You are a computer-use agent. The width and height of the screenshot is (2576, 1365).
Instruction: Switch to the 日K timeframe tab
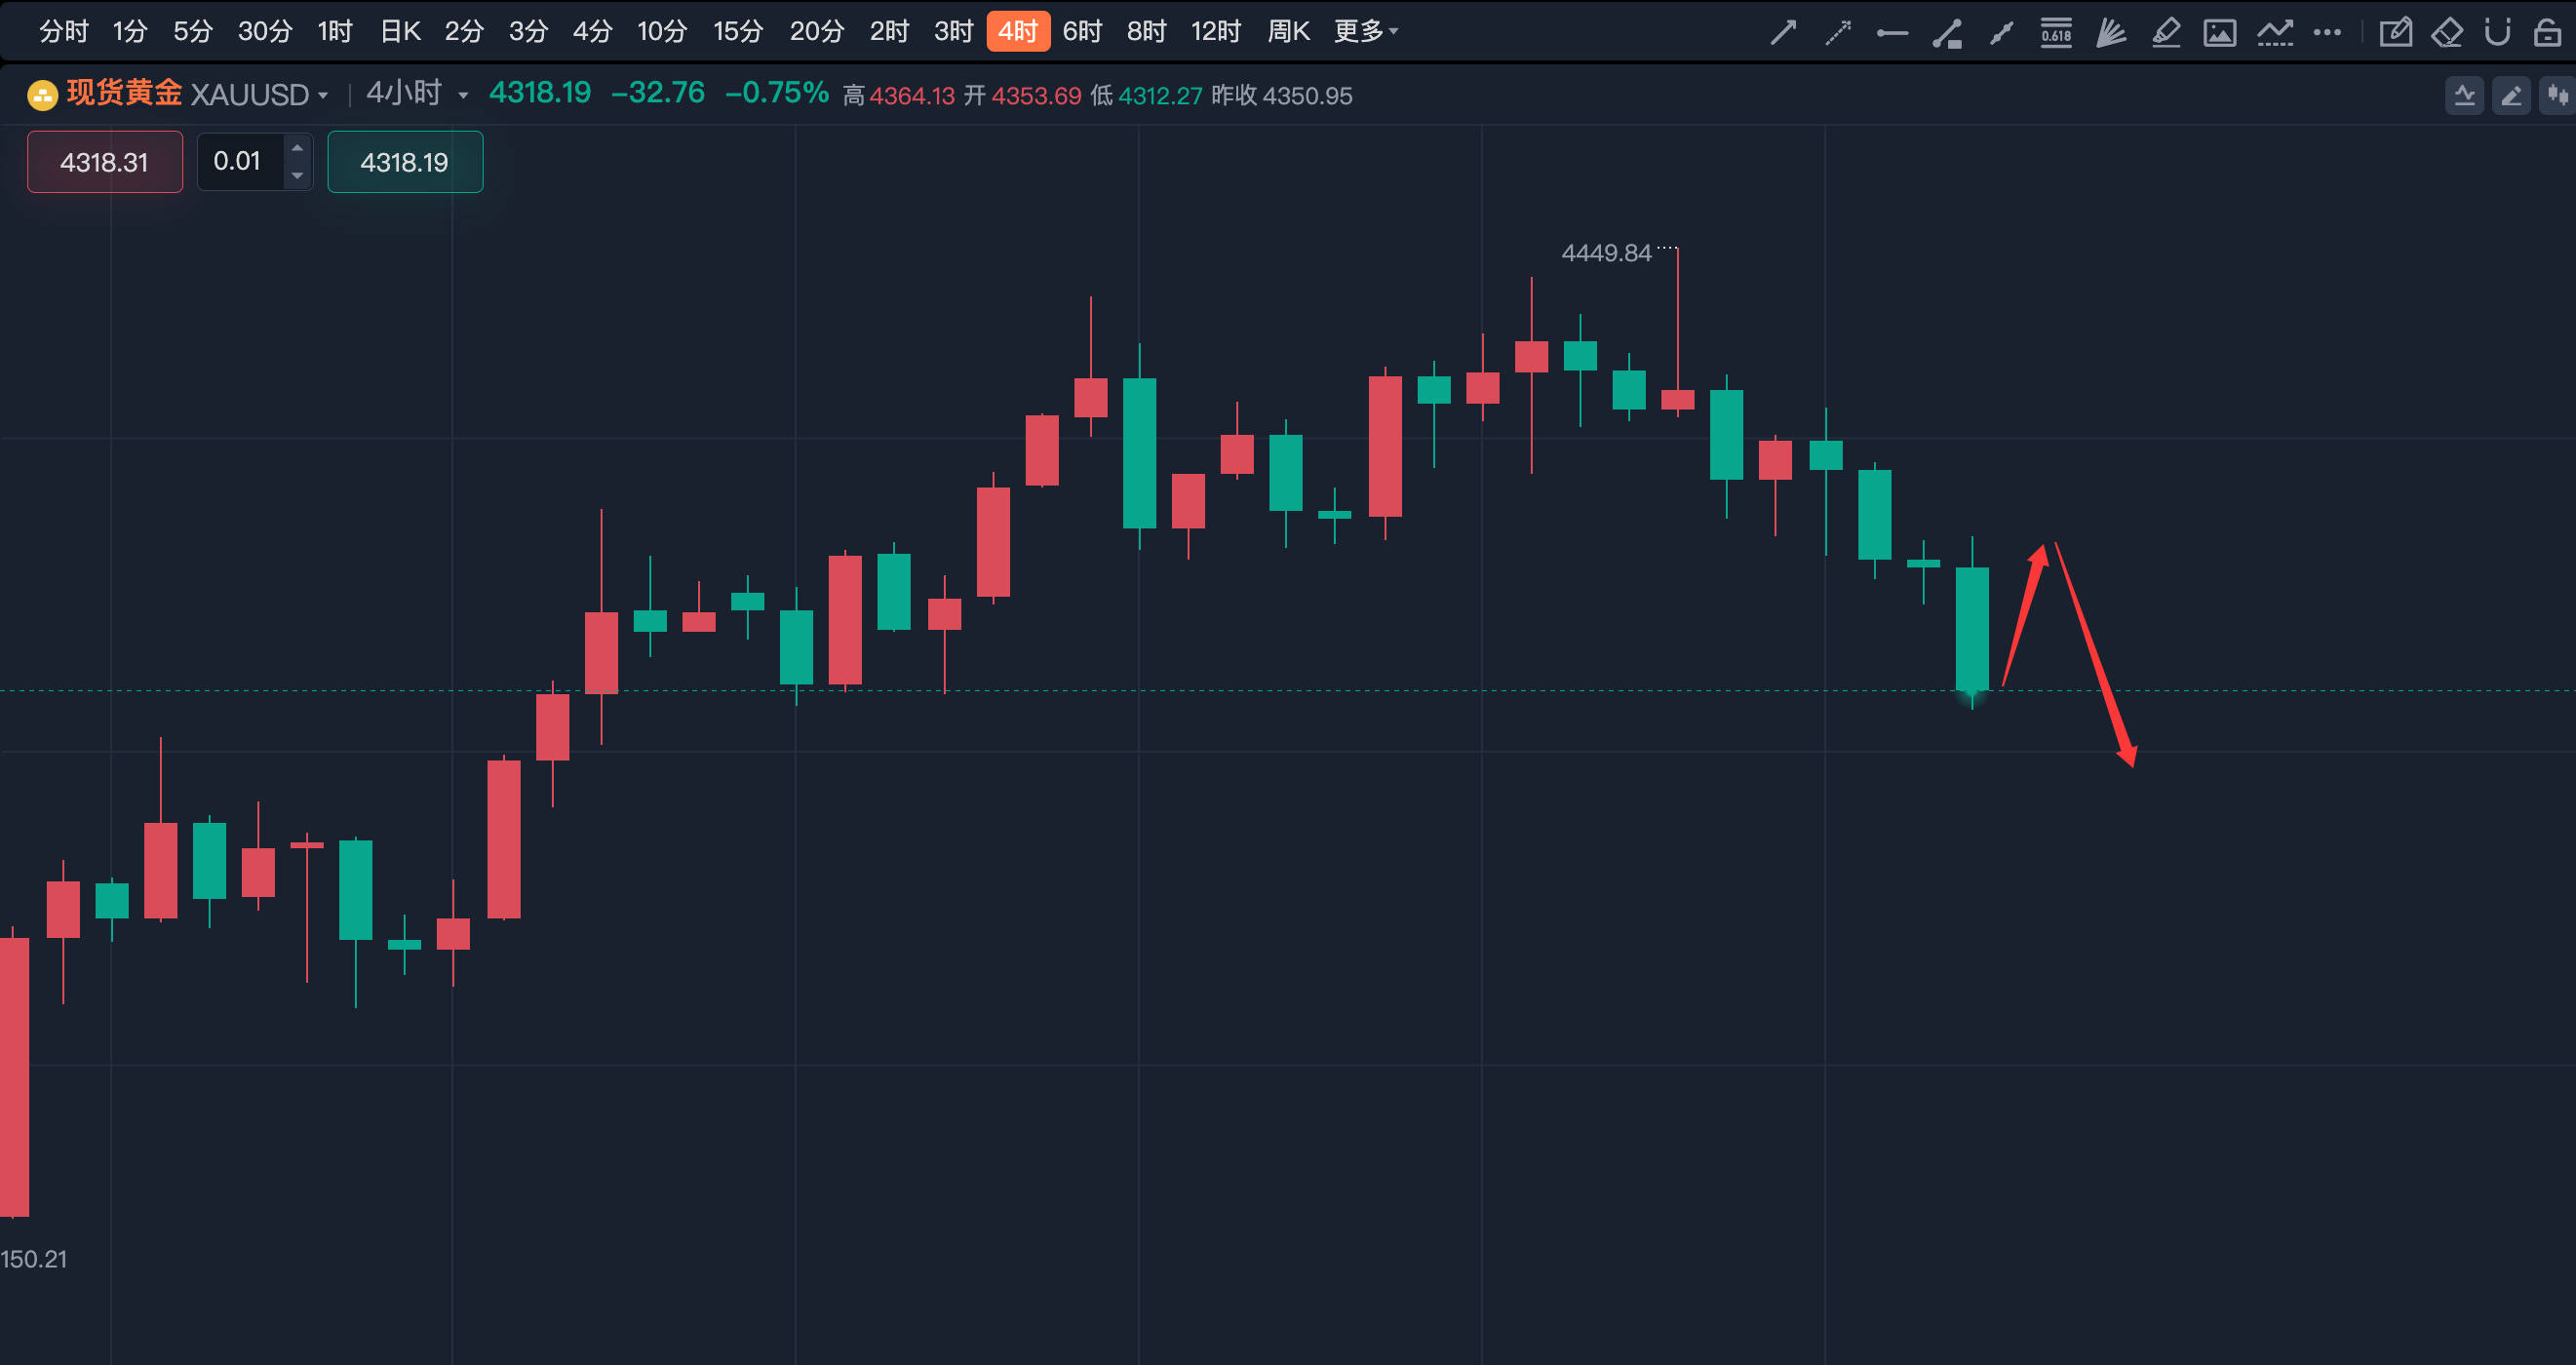click(400, 31)
